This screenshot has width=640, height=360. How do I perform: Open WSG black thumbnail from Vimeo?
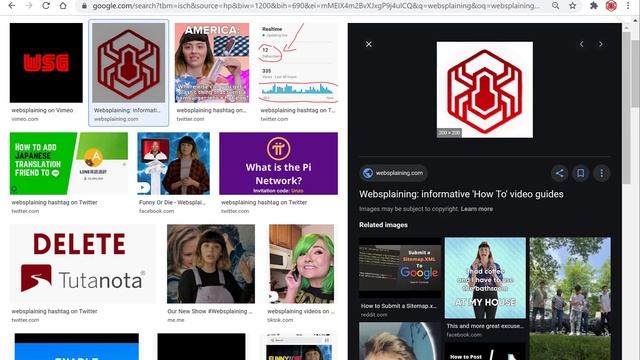coord(46,63)
